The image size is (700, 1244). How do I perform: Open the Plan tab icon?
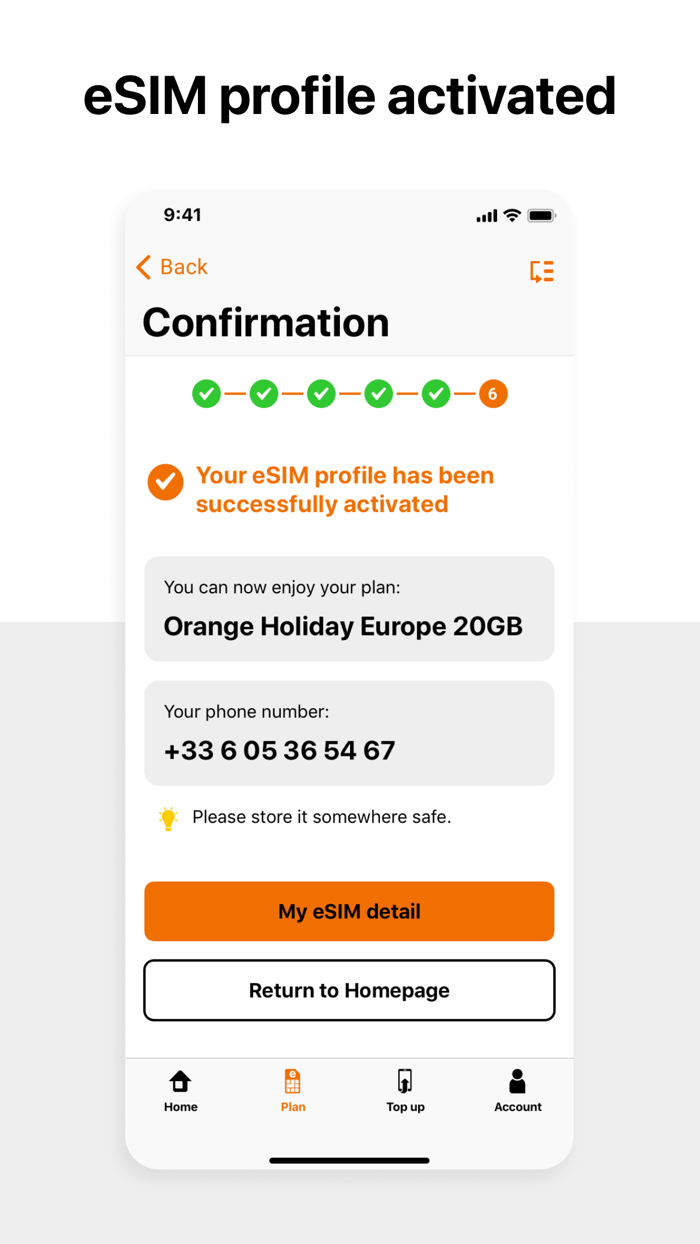(x=293, y=1081)
